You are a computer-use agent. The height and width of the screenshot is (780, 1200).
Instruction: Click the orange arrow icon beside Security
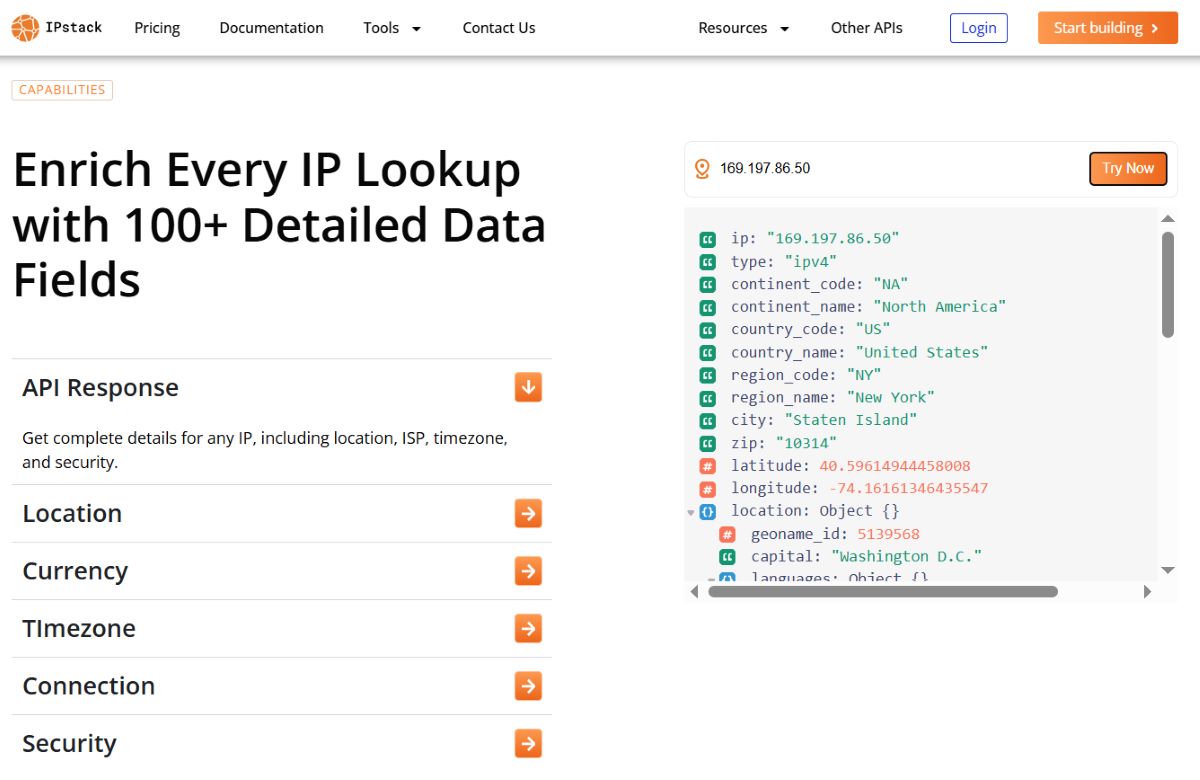527,743
